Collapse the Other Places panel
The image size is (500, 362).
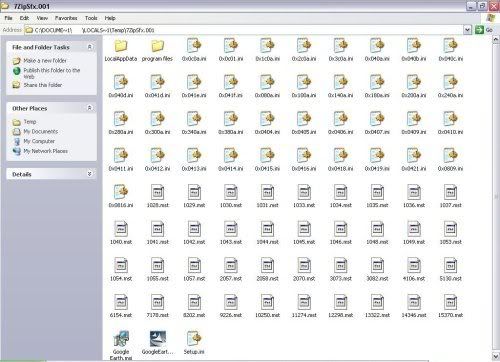point(89,108)
